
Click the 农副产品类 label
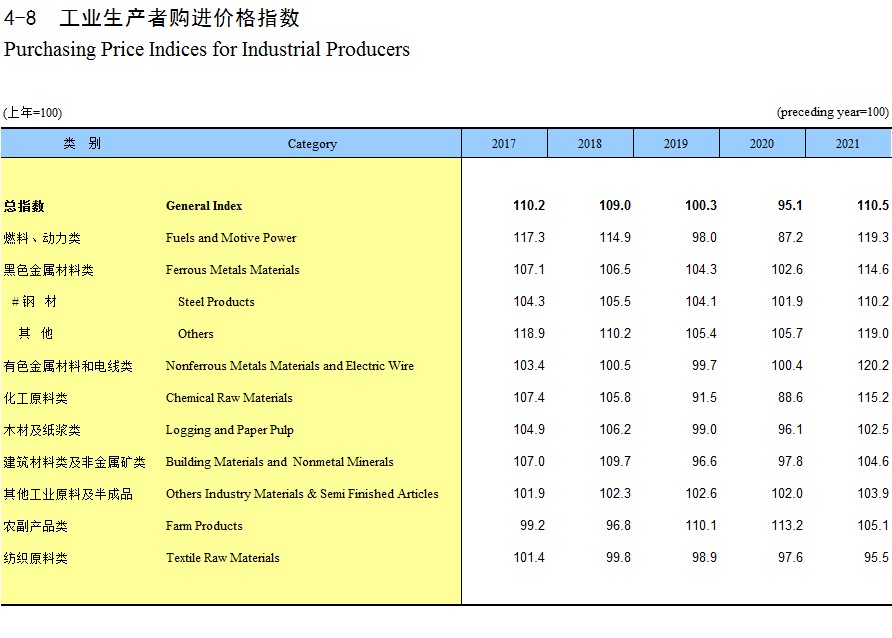(35, 526)
